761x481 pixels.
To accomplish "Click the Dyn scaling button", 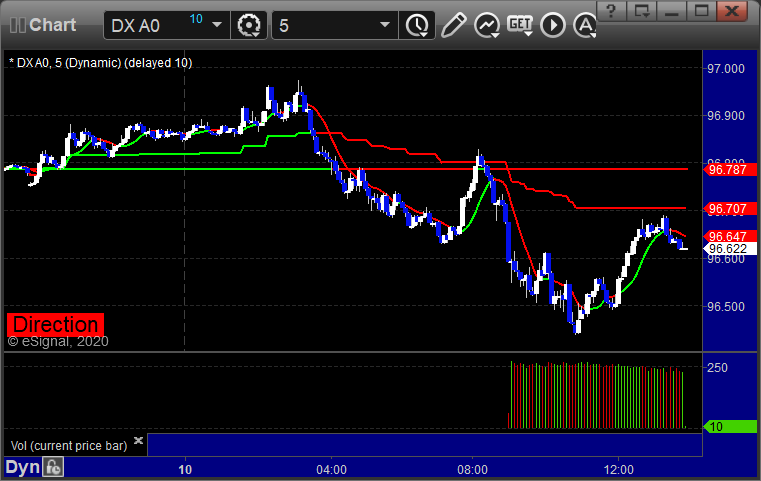I will [x=22, y=467].
